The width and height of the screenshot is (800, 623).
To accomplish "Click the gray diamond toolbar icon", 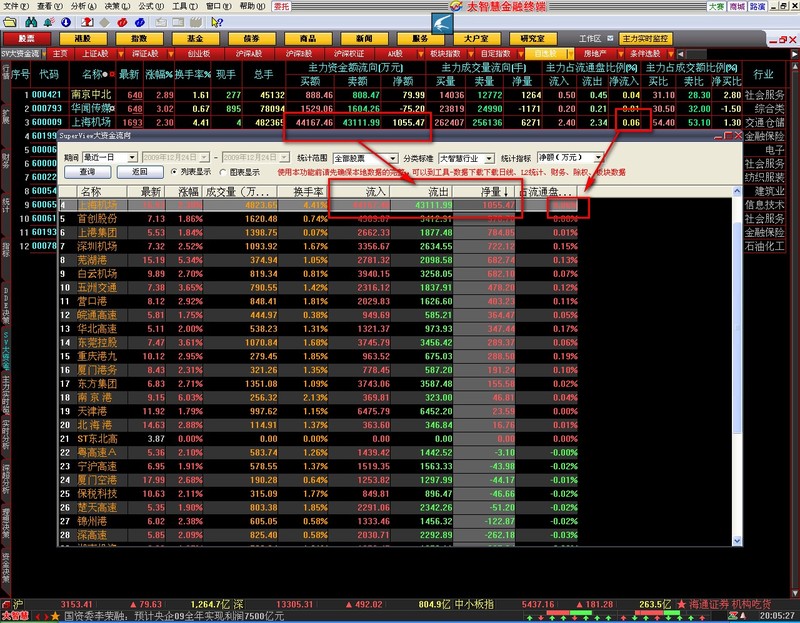I will (x=105, y=22).
